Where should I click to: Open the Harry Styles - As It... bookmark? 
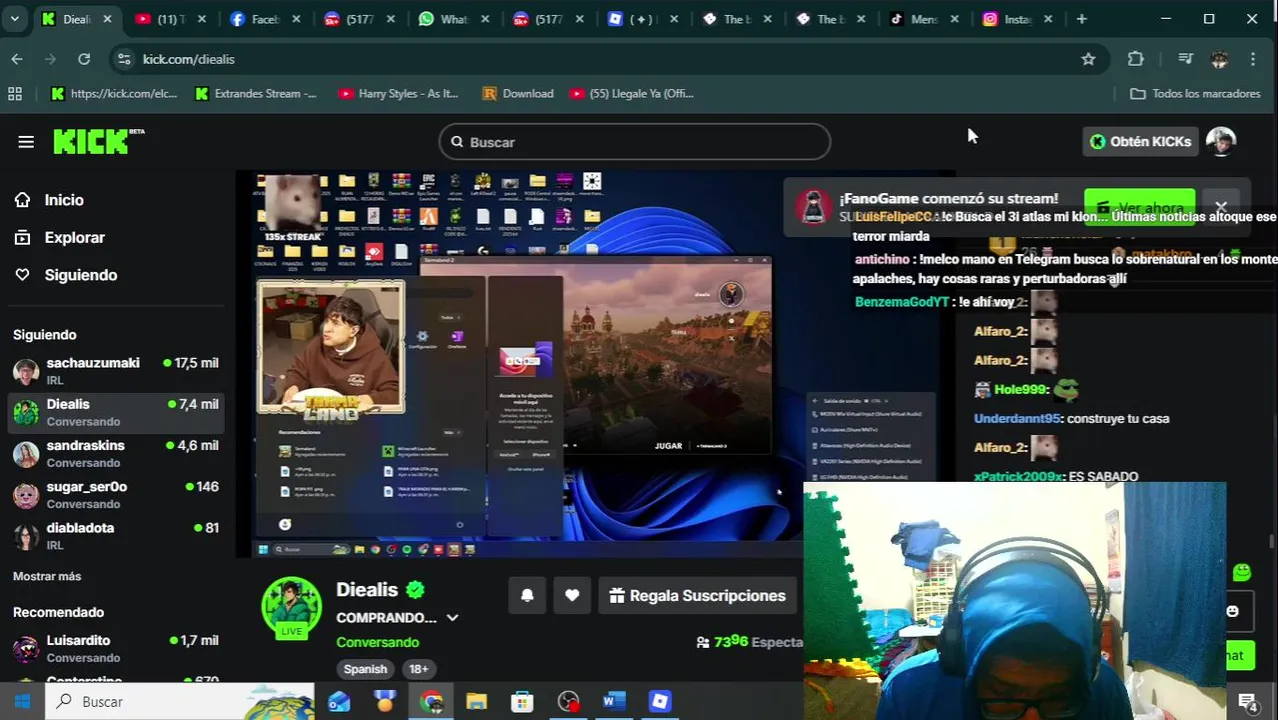coord(398,93)
